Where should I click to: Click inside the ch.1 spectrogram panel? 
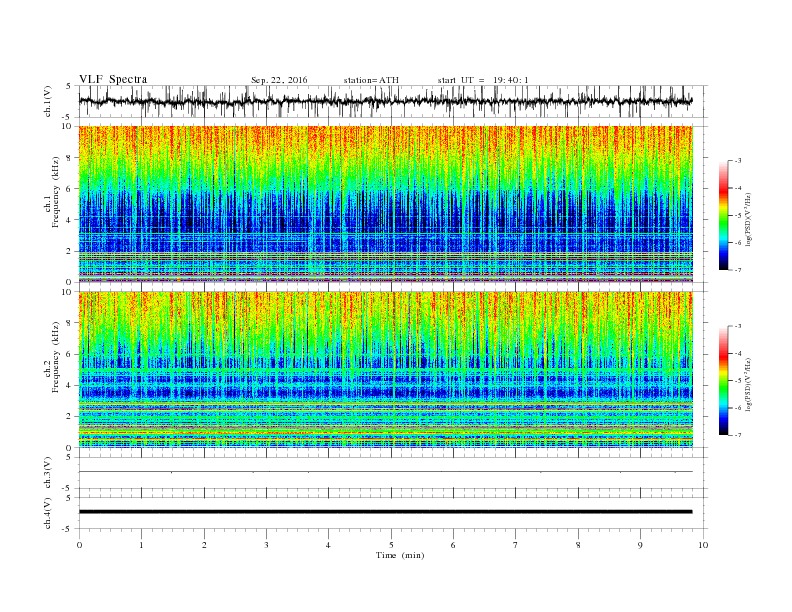[x=386, y=204]
